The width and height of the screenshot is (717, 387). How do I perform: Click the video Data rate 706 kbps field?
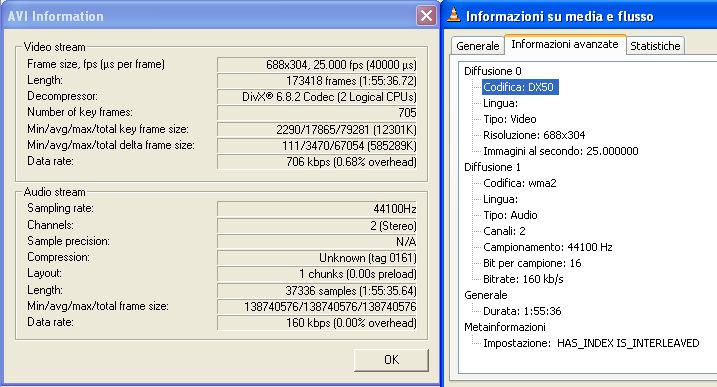(317, 162)
